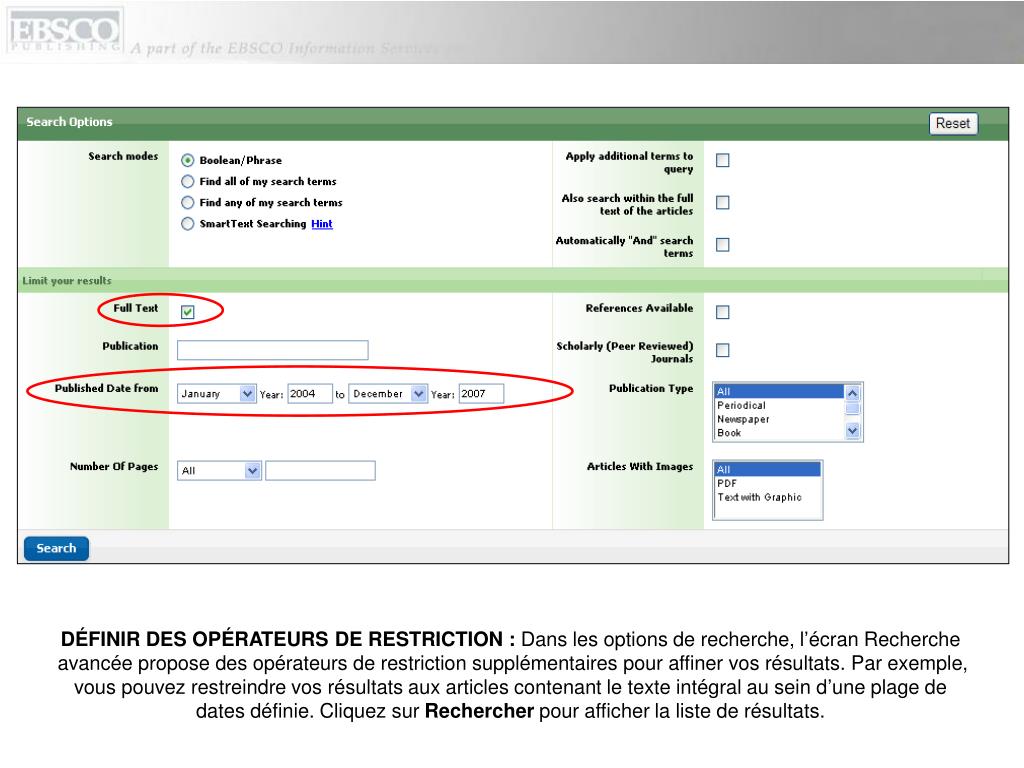Enable Apply additional terms to query
Image resolution: width=1024 pixels, height=768 pixels.
[722, 160]
